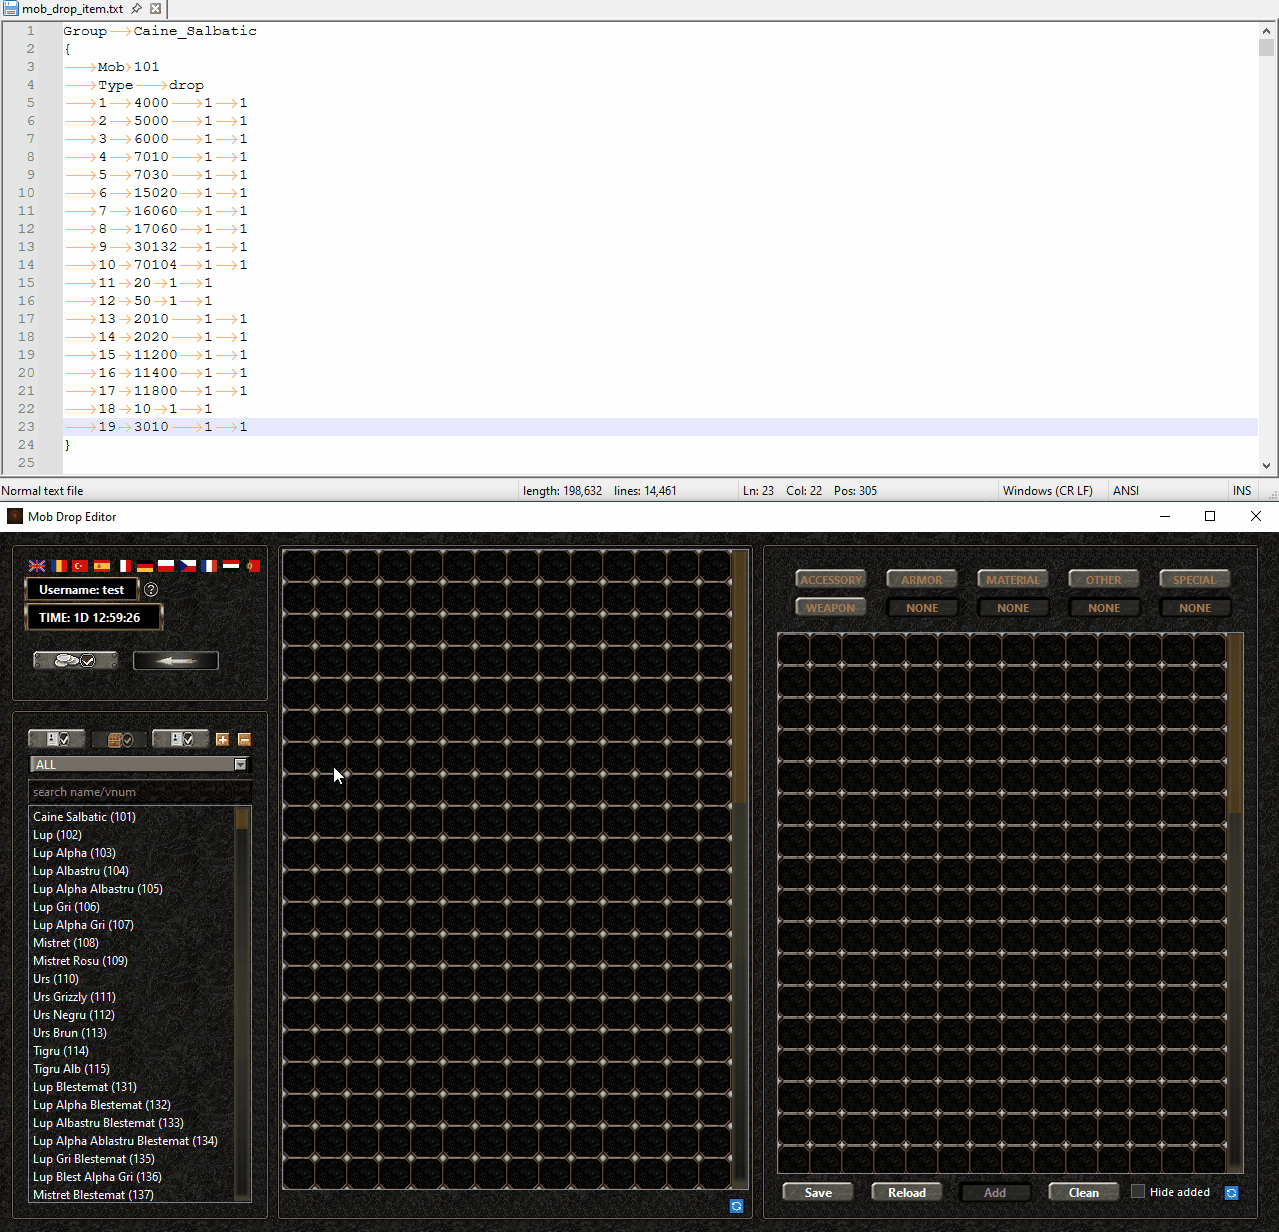Choose the Turkish flag language icon
The width and height of the screenshot is (1279, 1232).
[80, 566]
